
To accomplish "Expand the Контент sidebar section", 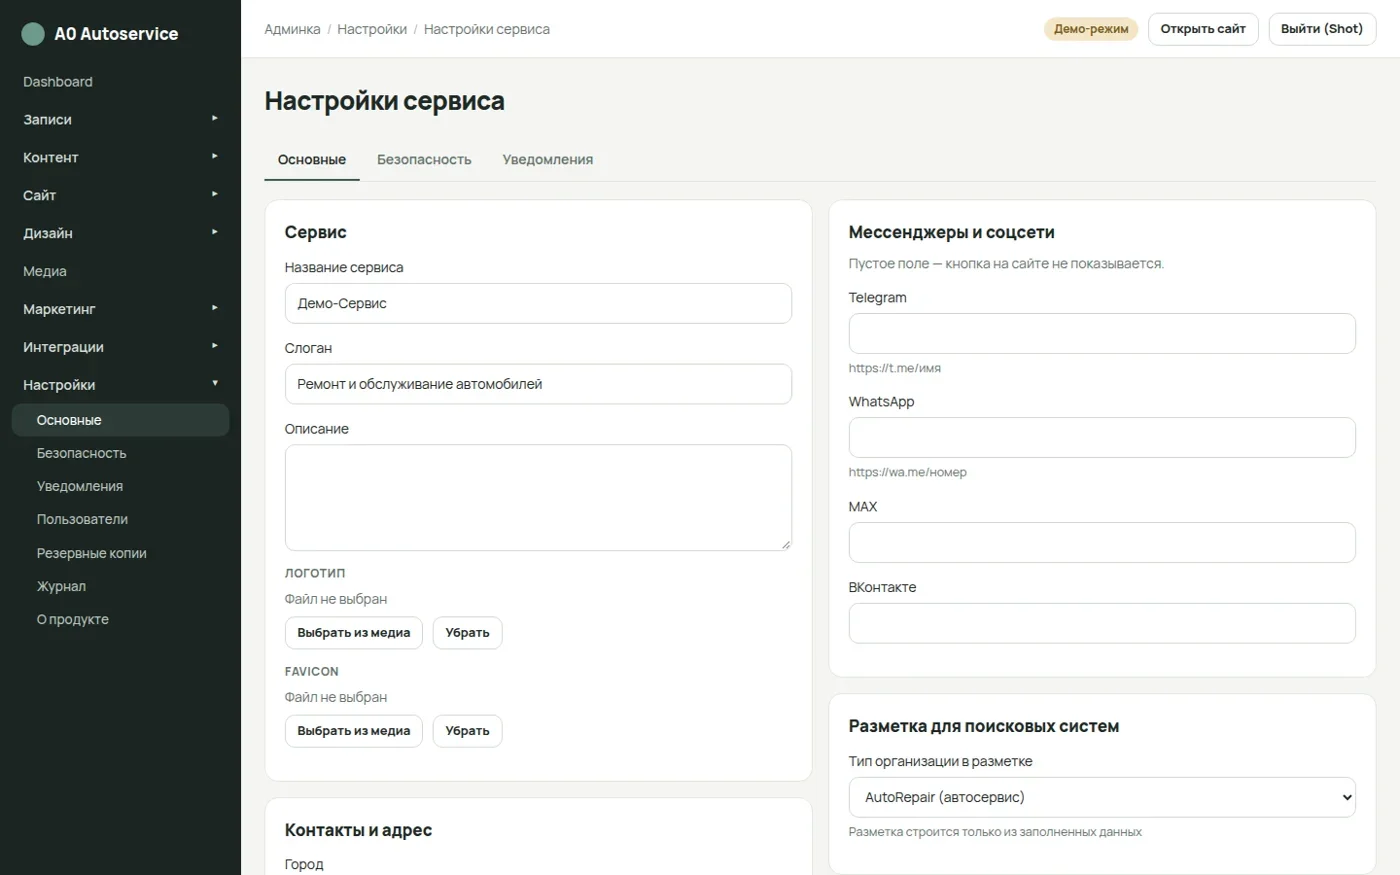I will [120, 157].
